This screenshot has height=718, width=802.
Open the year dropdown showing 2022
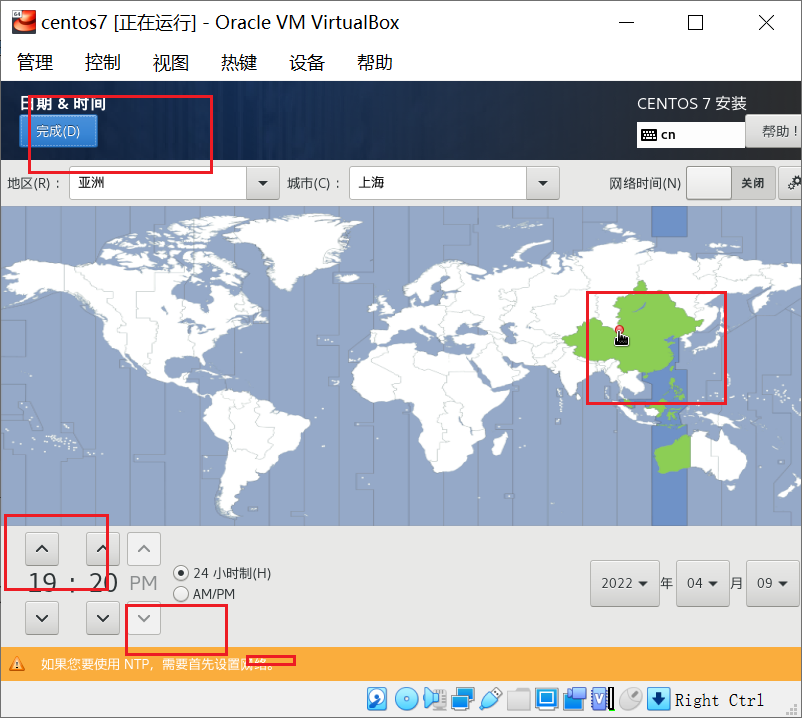tap(625, 583)
